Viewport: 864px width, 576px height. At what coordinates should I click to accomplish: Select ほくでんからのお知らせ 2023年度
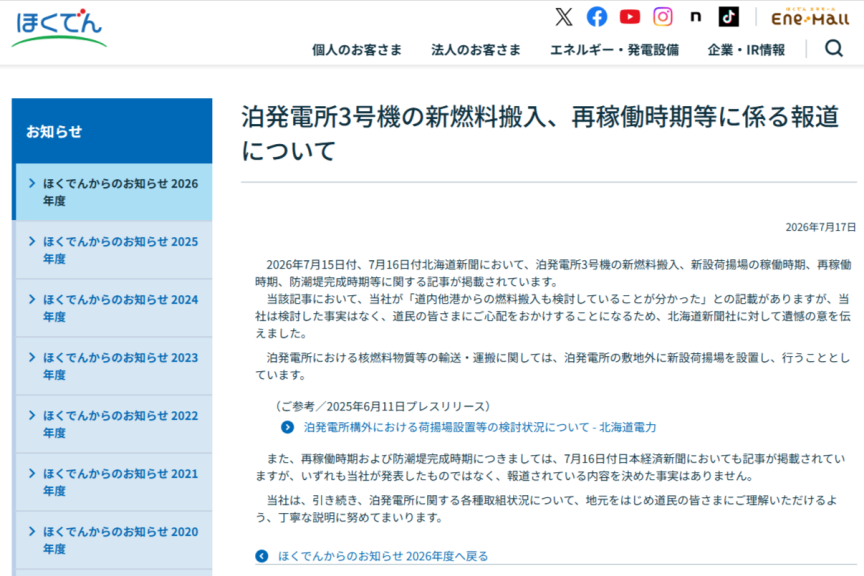tap(112, 366)
